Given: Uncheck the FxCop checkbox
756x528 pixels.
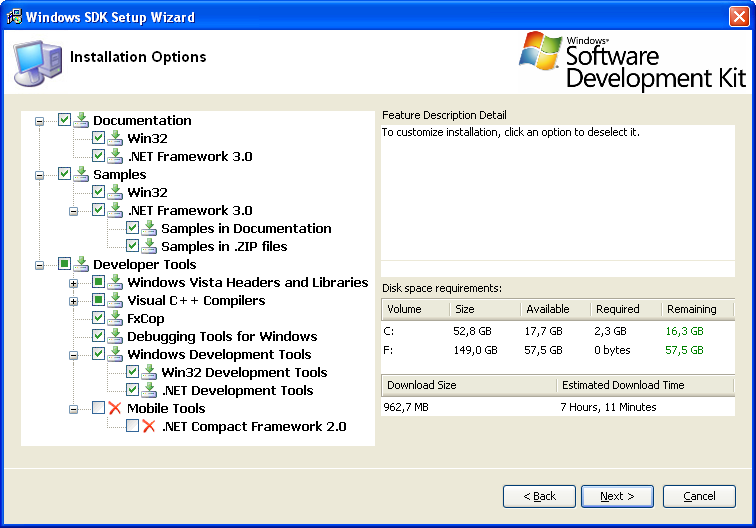Looking at the screenshot, I should (98, 317).
